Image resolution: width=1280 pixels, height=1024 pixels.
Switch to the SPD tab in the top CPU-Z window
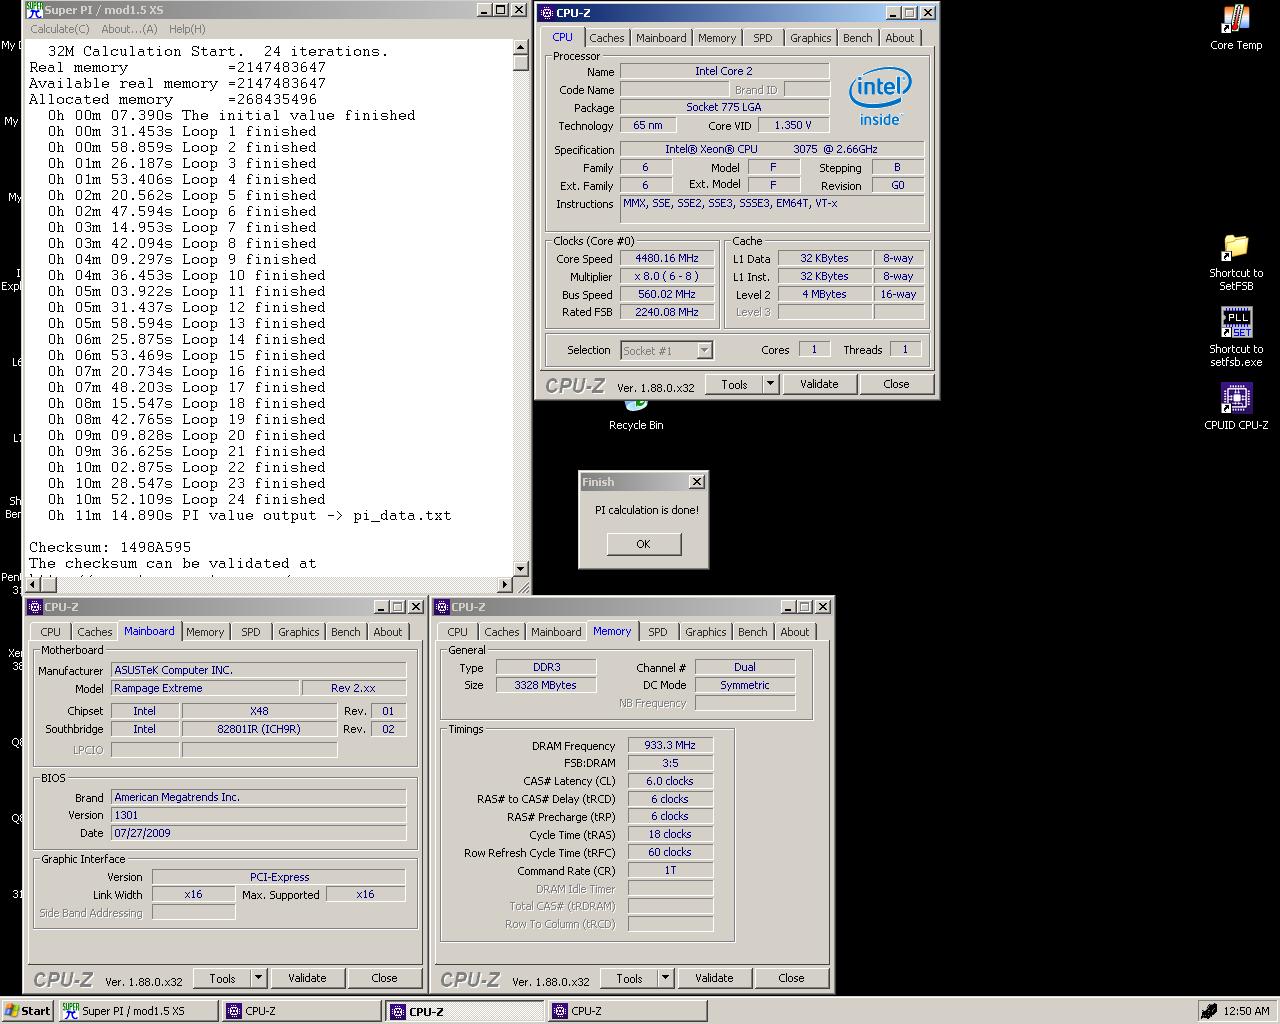(763, 38)
